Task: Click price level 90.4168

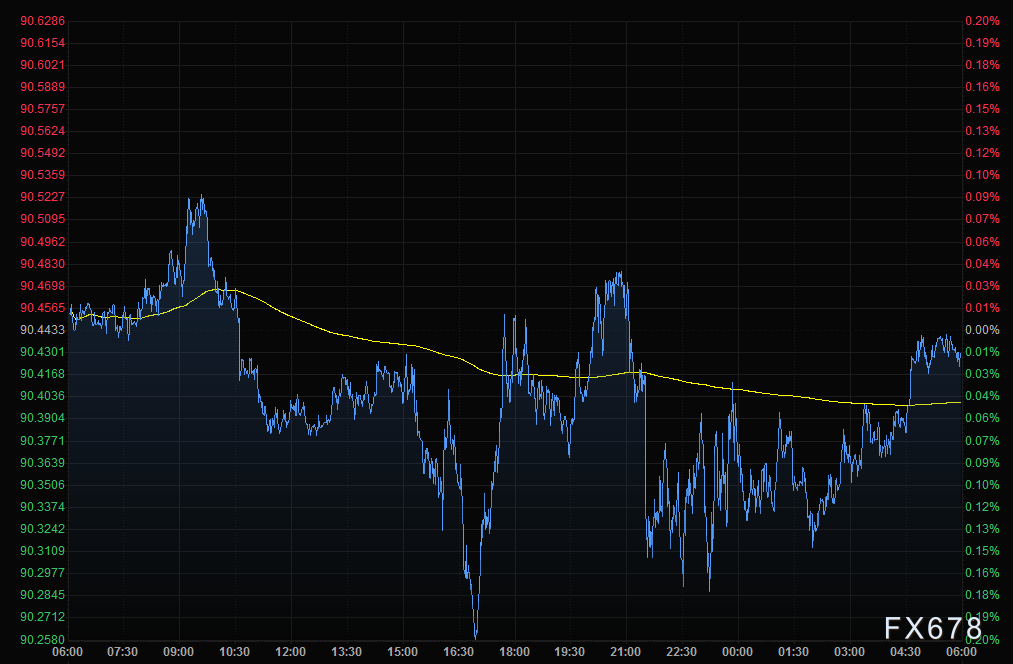Action: click(43, 373)
